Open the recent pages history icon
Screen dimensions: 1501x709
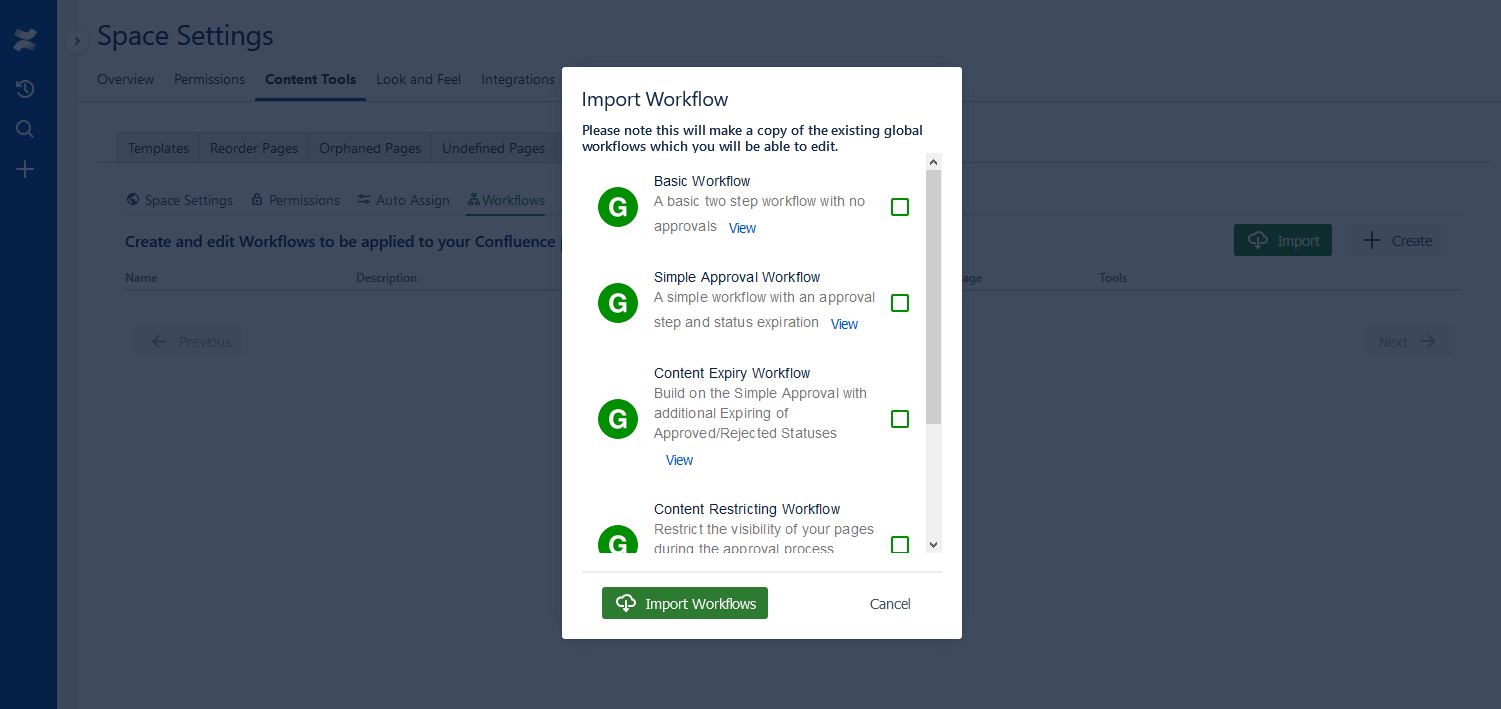25,89
